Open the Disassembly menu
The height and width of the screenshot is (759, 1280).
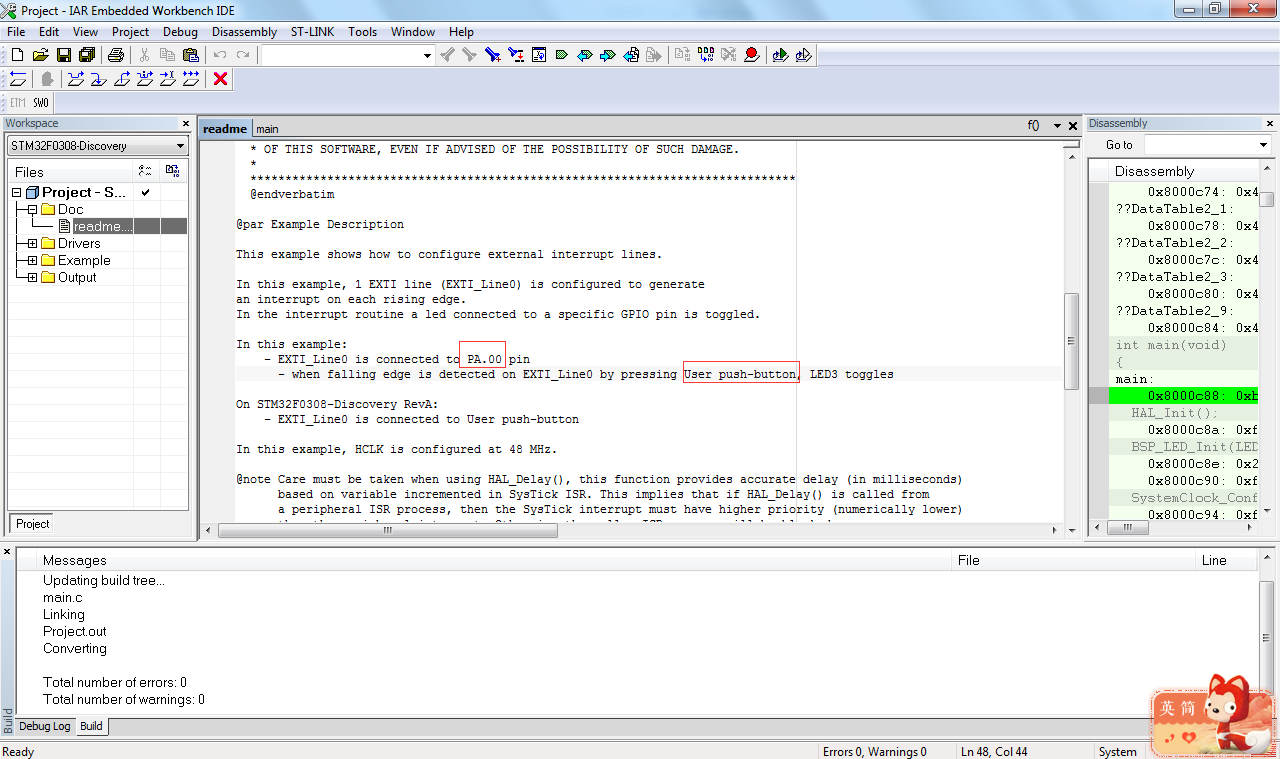tap(244, 32)
